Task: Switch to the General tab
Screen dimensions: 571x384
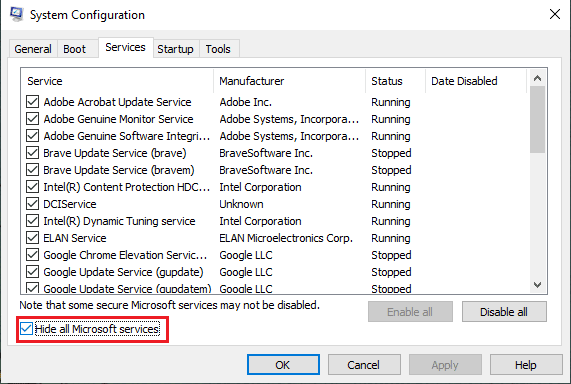Action: coord(33,49)
